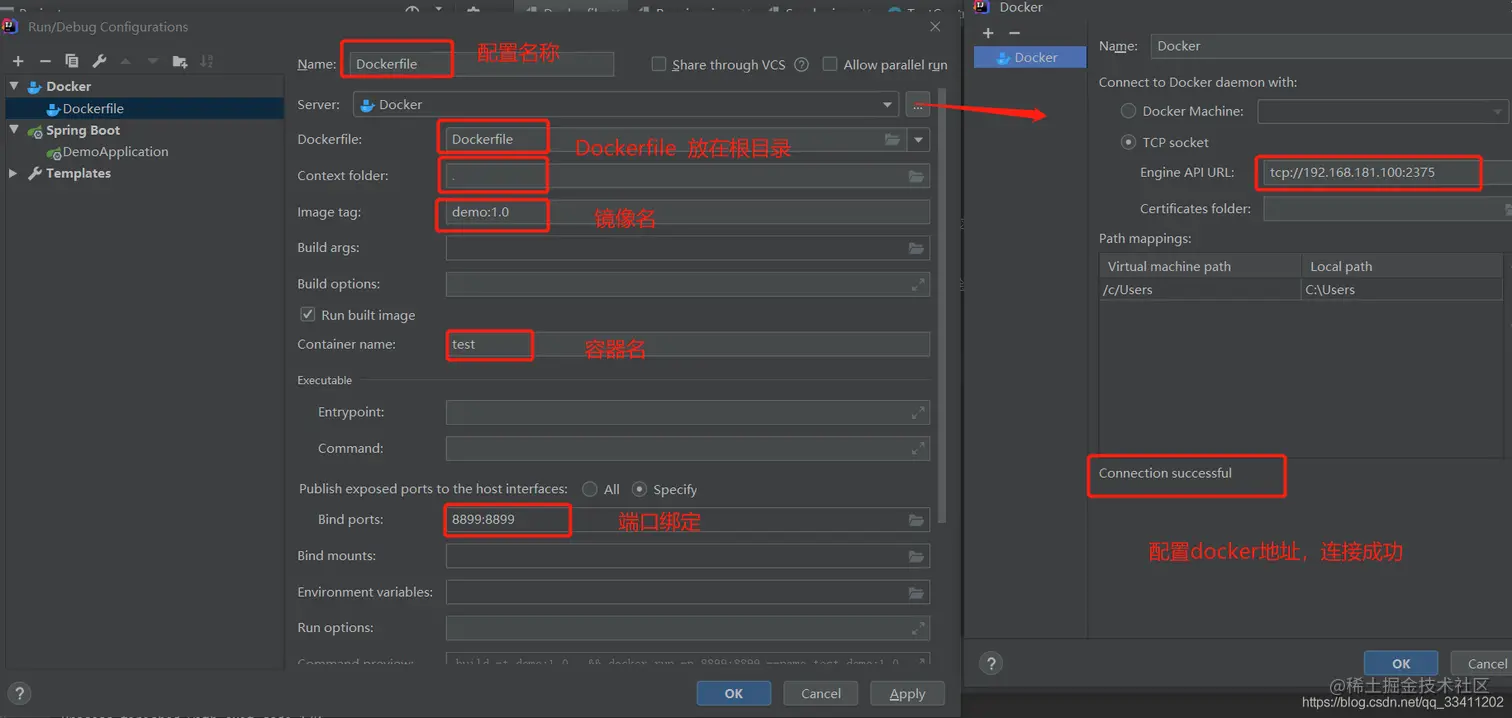This screenshot has height=718, width=1512.
Task: Apply the run configuration changes
Action: tap(907, 693)
